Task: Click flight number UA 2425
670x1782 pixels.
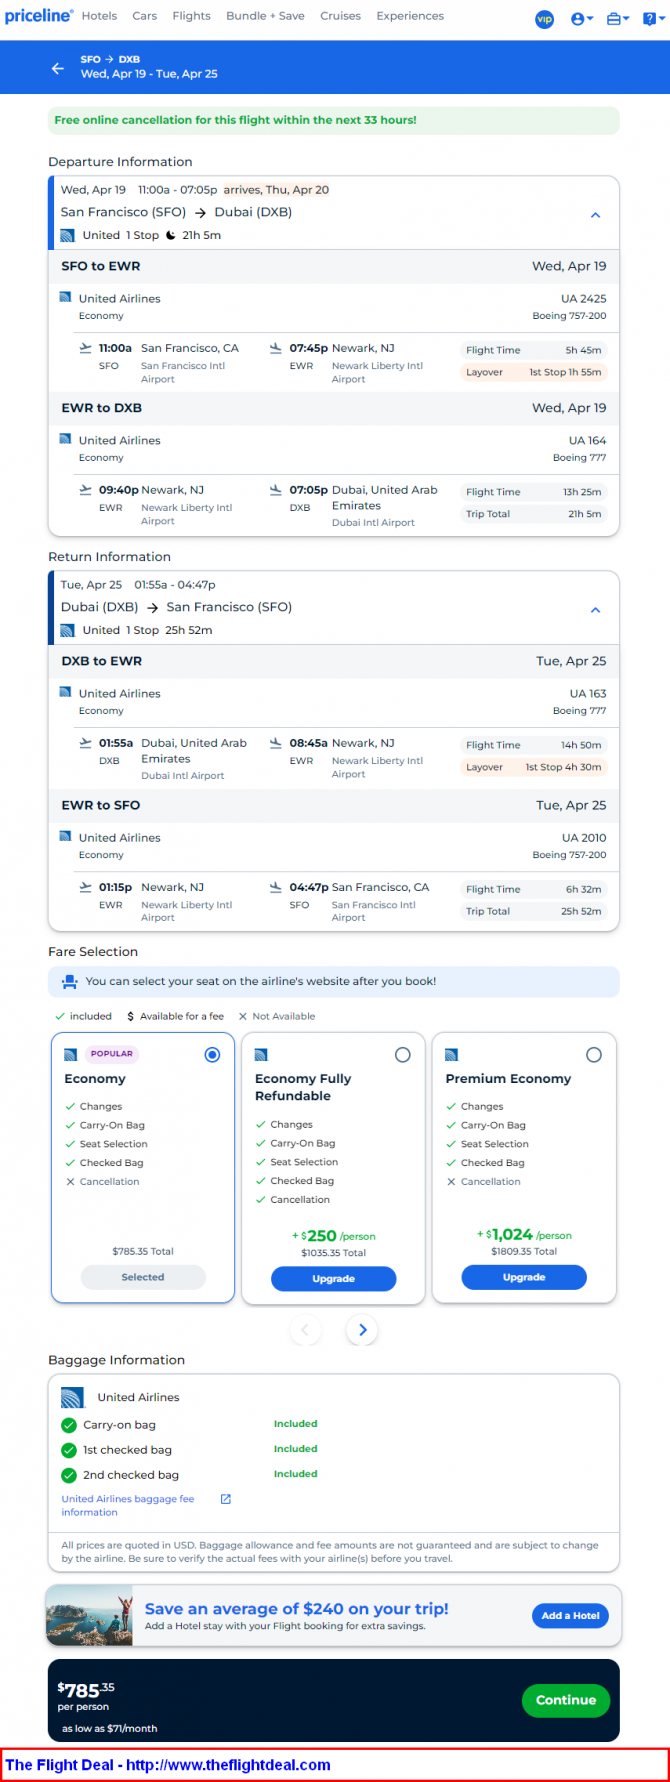Action: (583, 299)
